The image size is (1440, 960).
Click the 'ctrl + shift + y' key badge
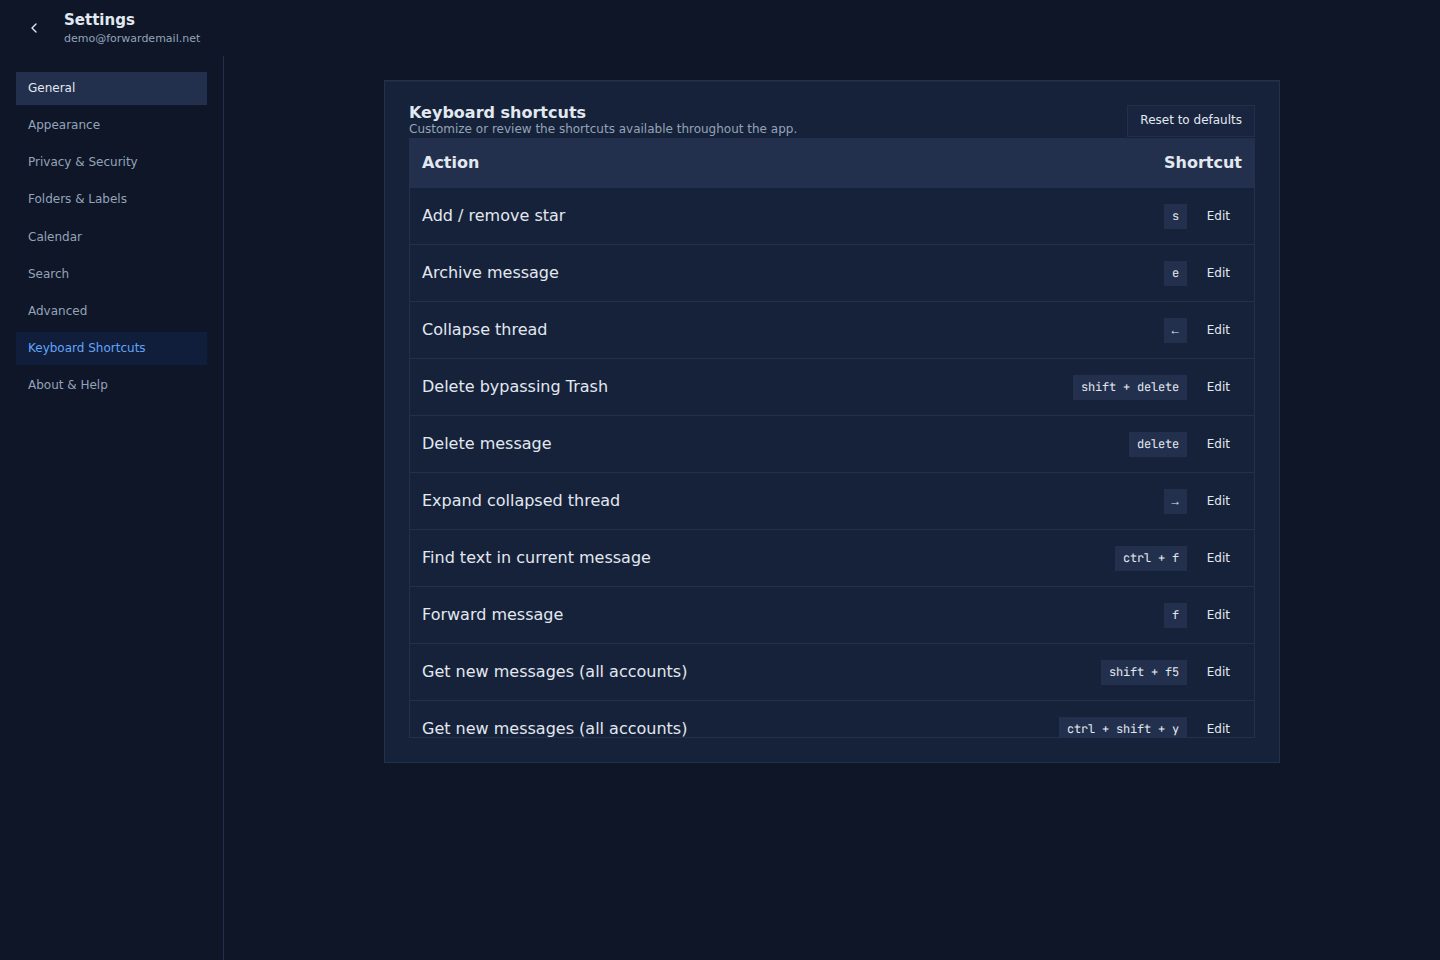point(1123,728)
